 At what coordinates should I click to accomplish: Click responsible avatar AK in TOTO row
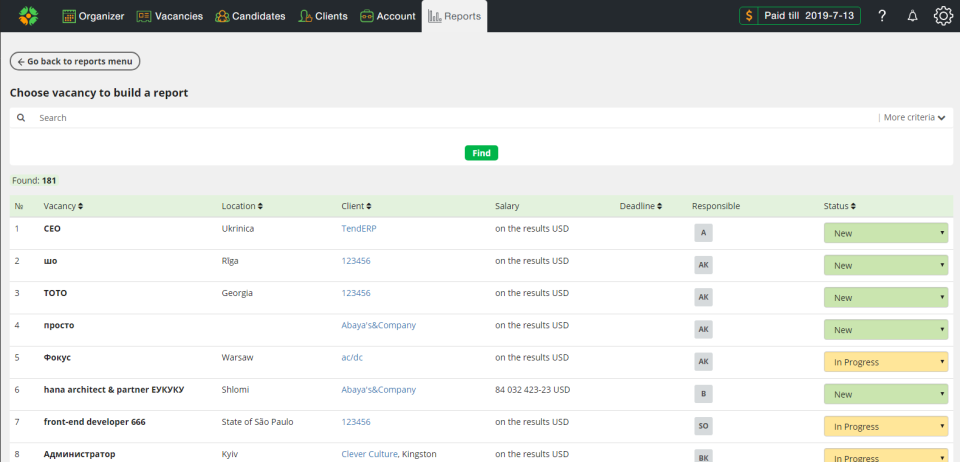point(703,297)
